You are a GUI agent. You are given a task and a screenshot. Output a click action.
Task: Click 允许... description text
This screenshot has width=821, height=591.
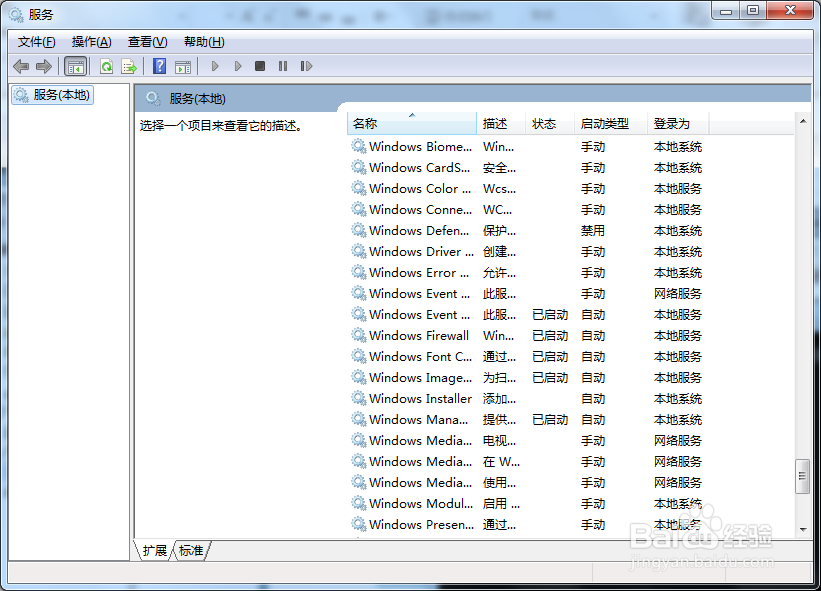pyautogui.click(x=499, y=272)
